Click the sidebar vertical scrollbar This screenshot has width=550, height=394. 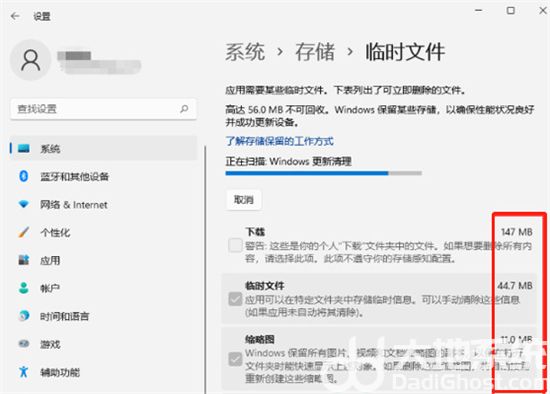(205, 269)
